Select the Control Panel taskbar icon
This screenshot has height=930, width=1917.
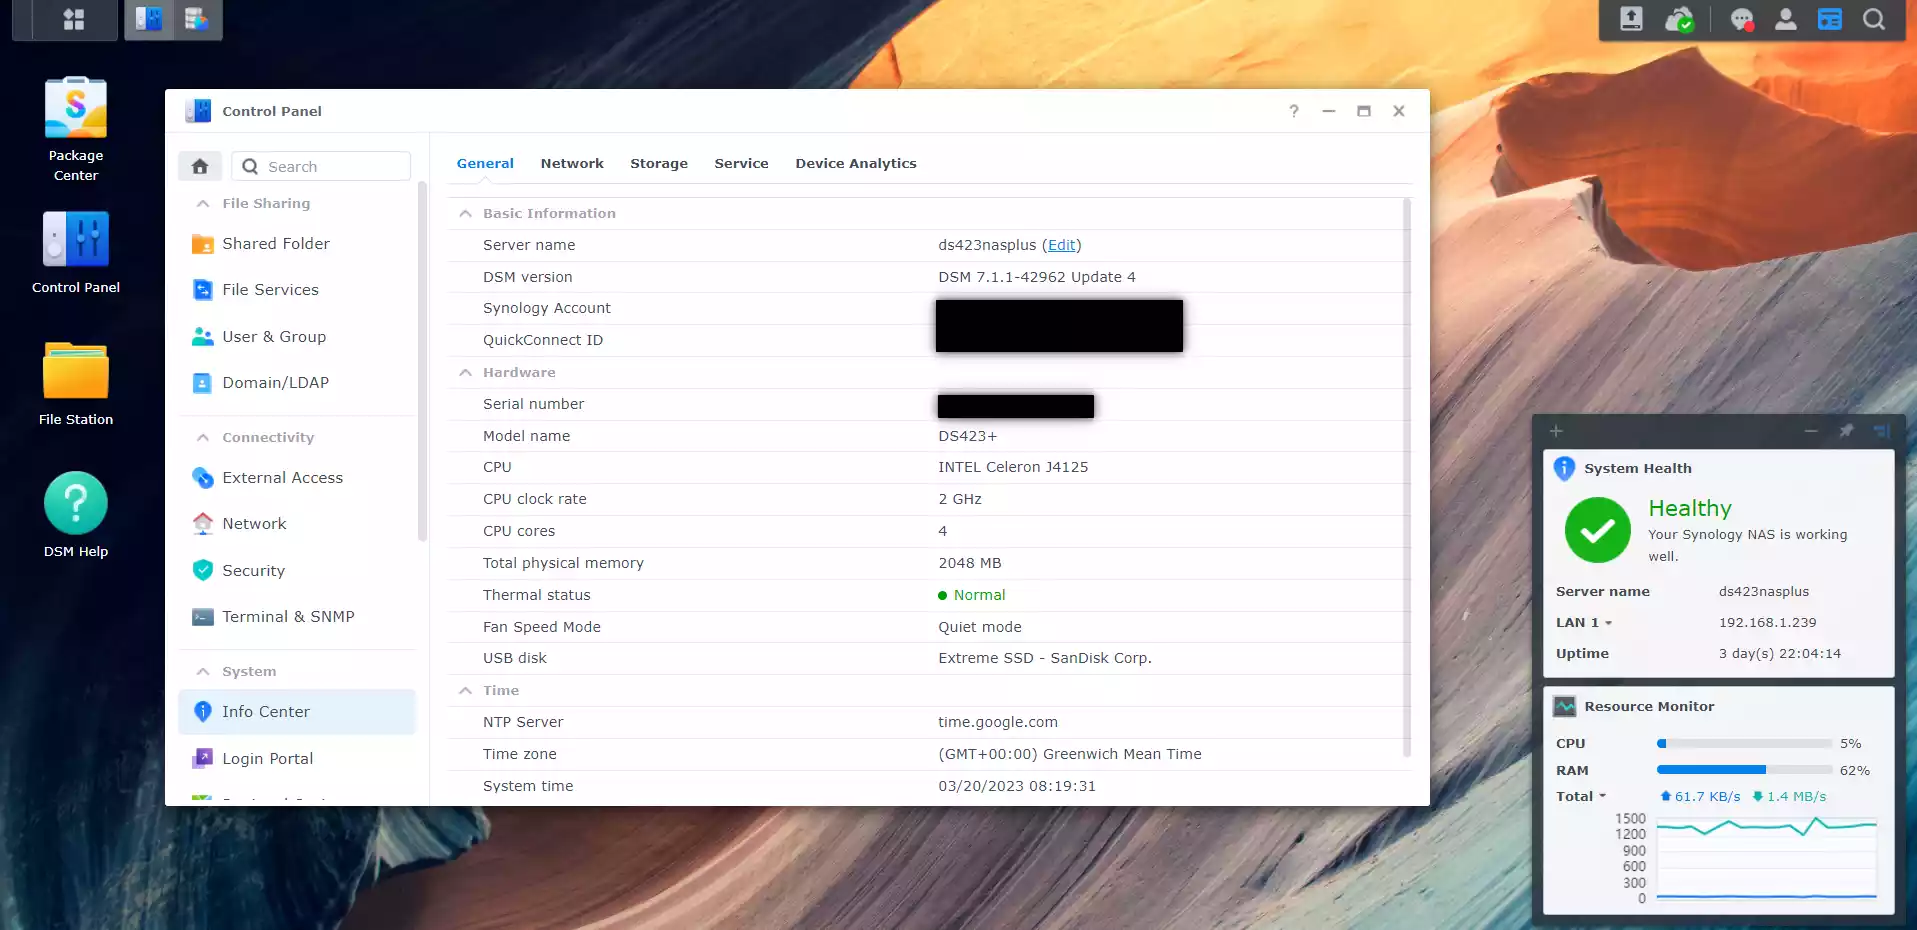pos(149,19)
